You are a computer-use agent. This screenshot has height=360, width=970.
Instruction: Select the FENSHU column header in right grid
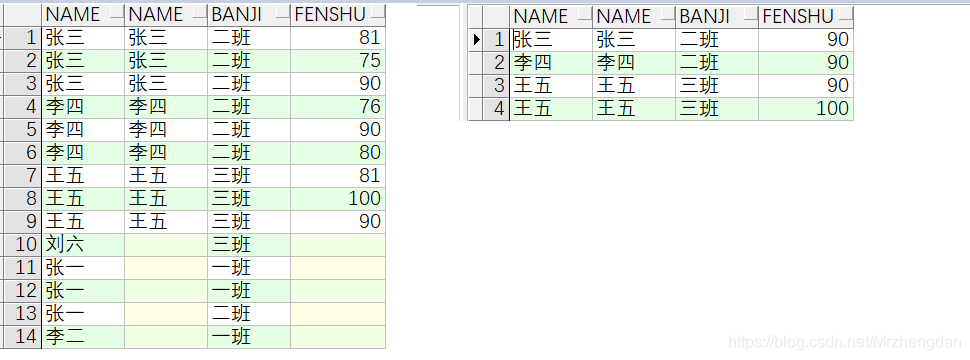806,17
